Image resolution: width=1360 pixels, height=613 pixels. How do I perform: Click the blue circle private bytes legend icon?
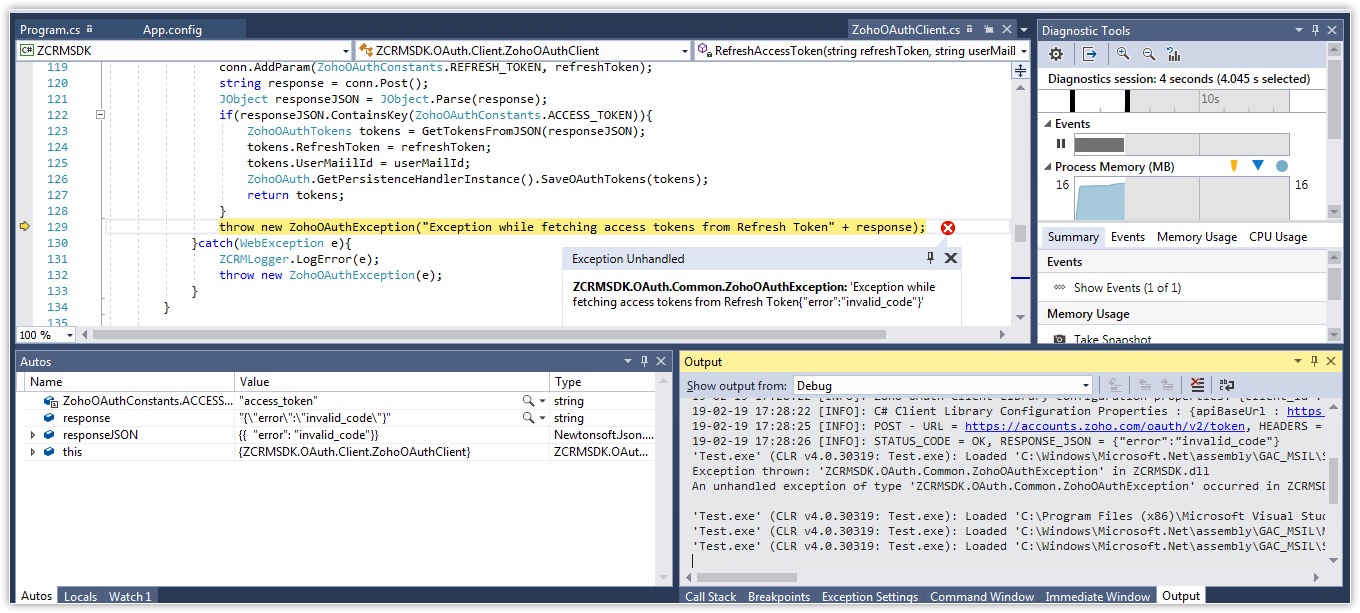[x=1282, y=166]
